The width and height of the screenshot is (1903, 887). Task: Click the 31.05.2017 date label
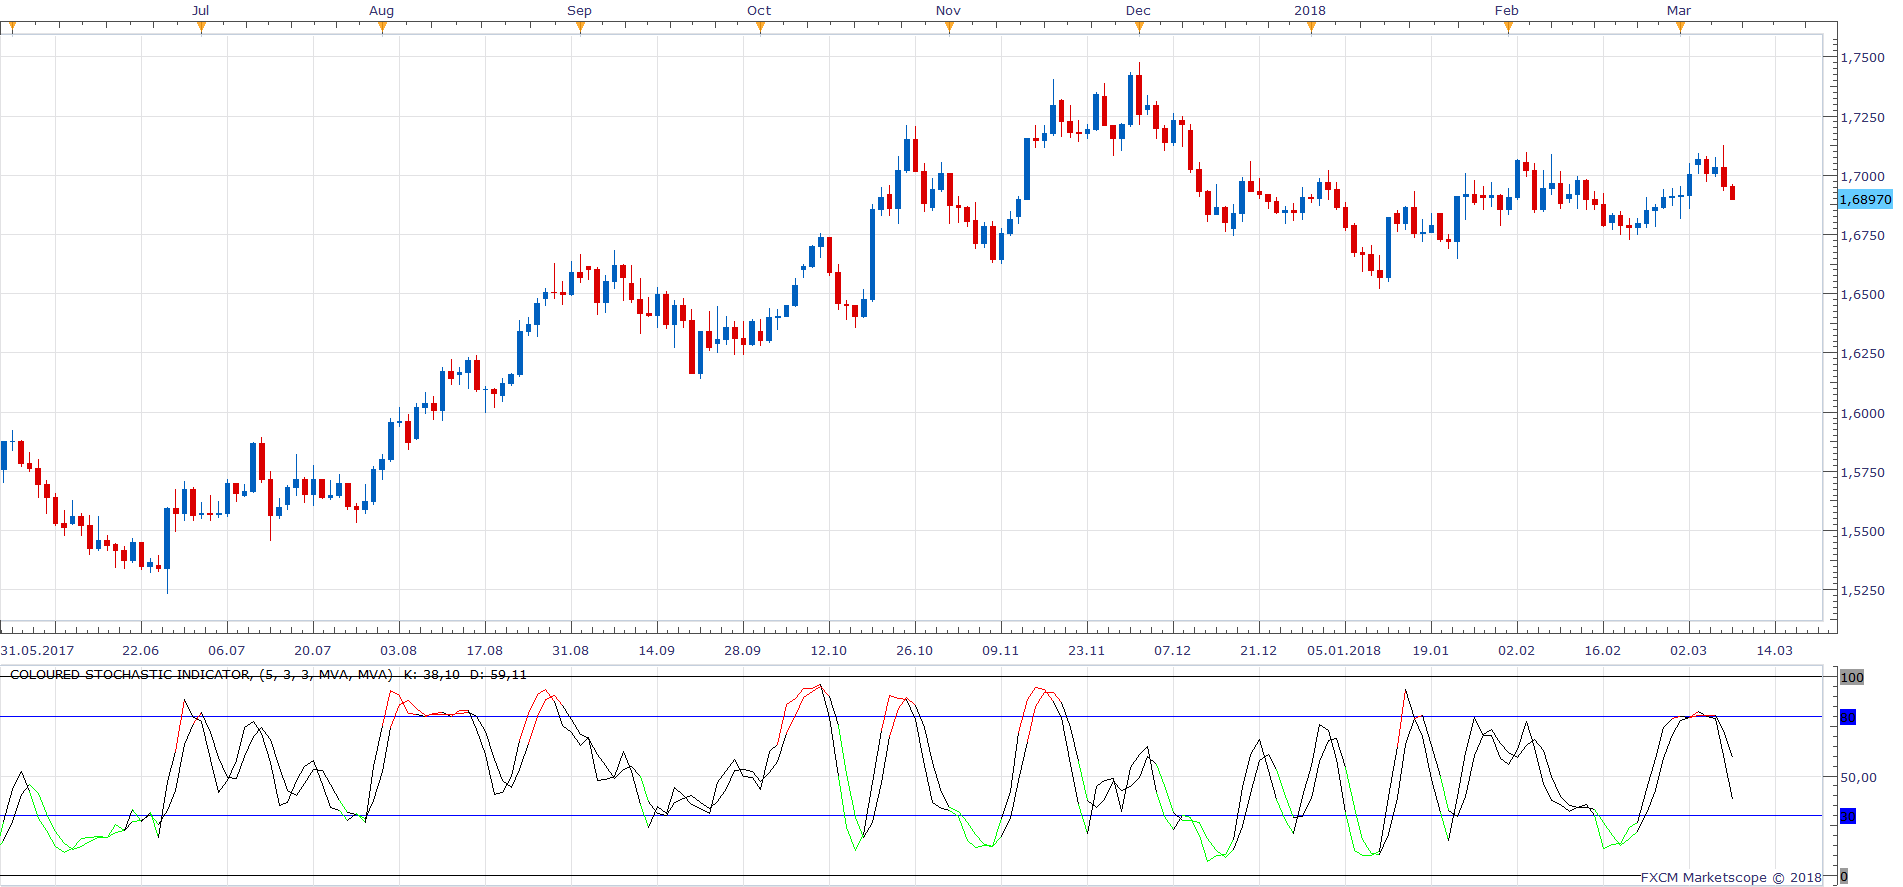pos(38,650)
